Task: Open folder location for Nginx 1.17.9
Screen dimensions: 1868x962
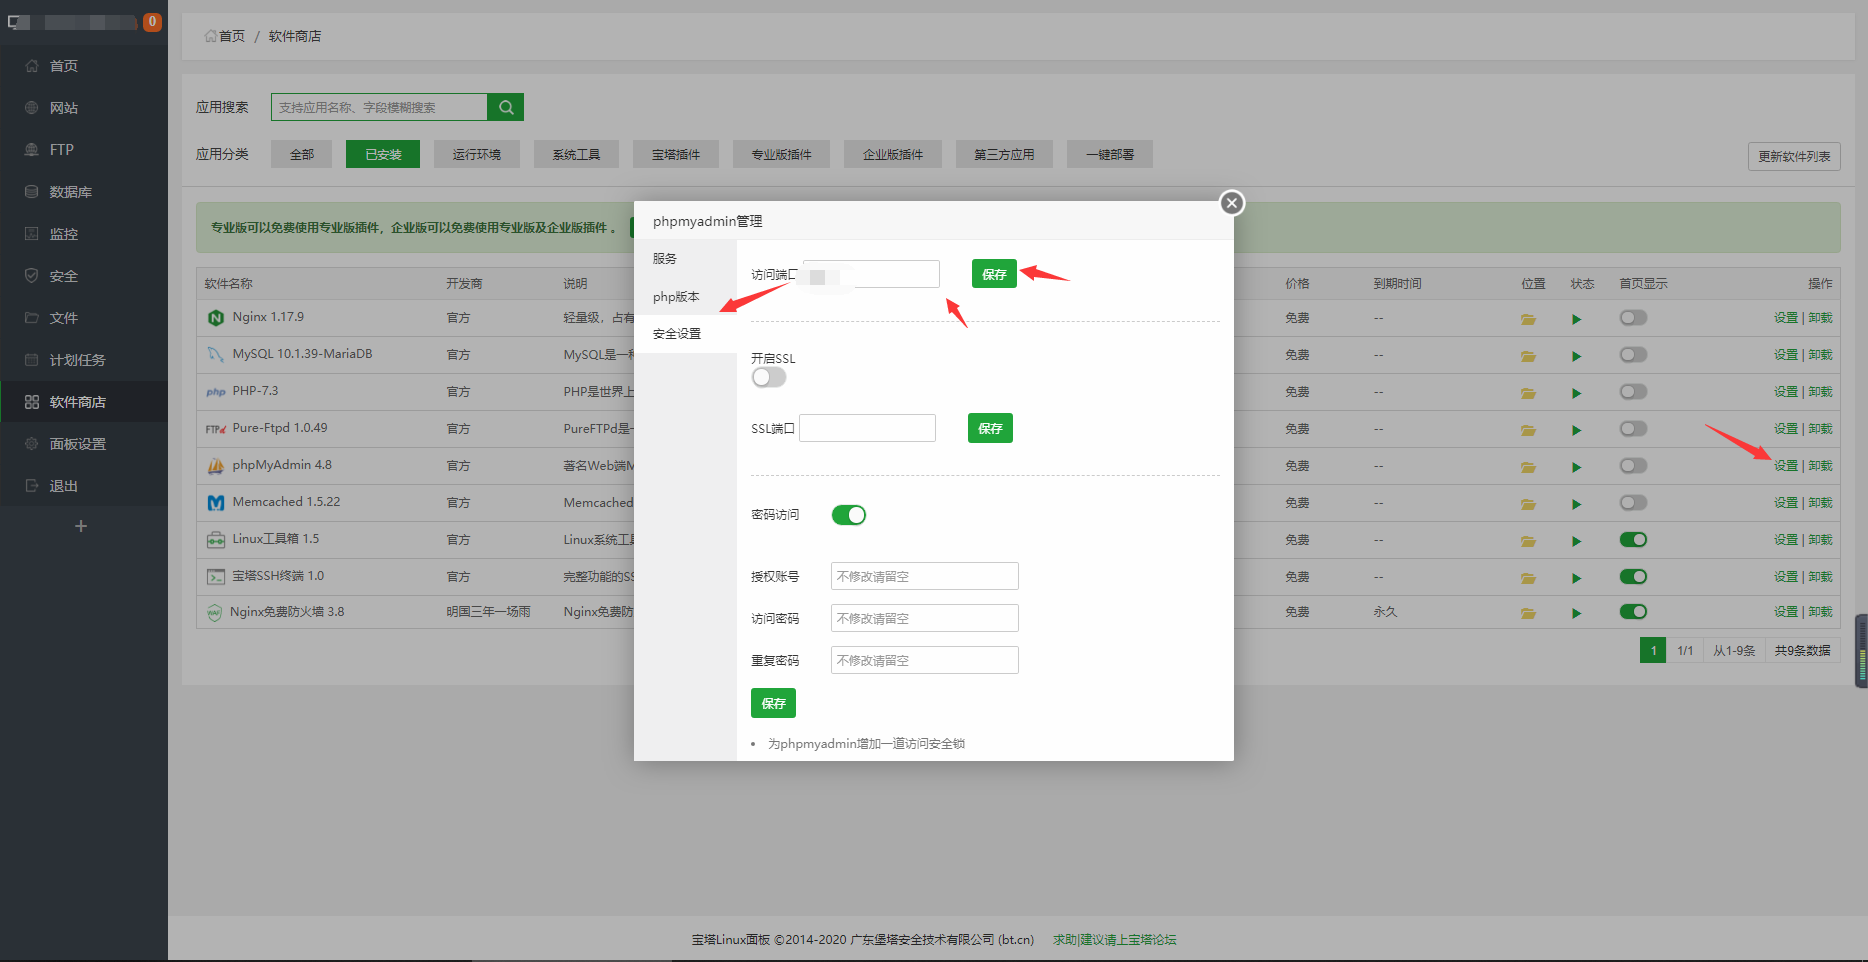Action: pos(1528,319)
